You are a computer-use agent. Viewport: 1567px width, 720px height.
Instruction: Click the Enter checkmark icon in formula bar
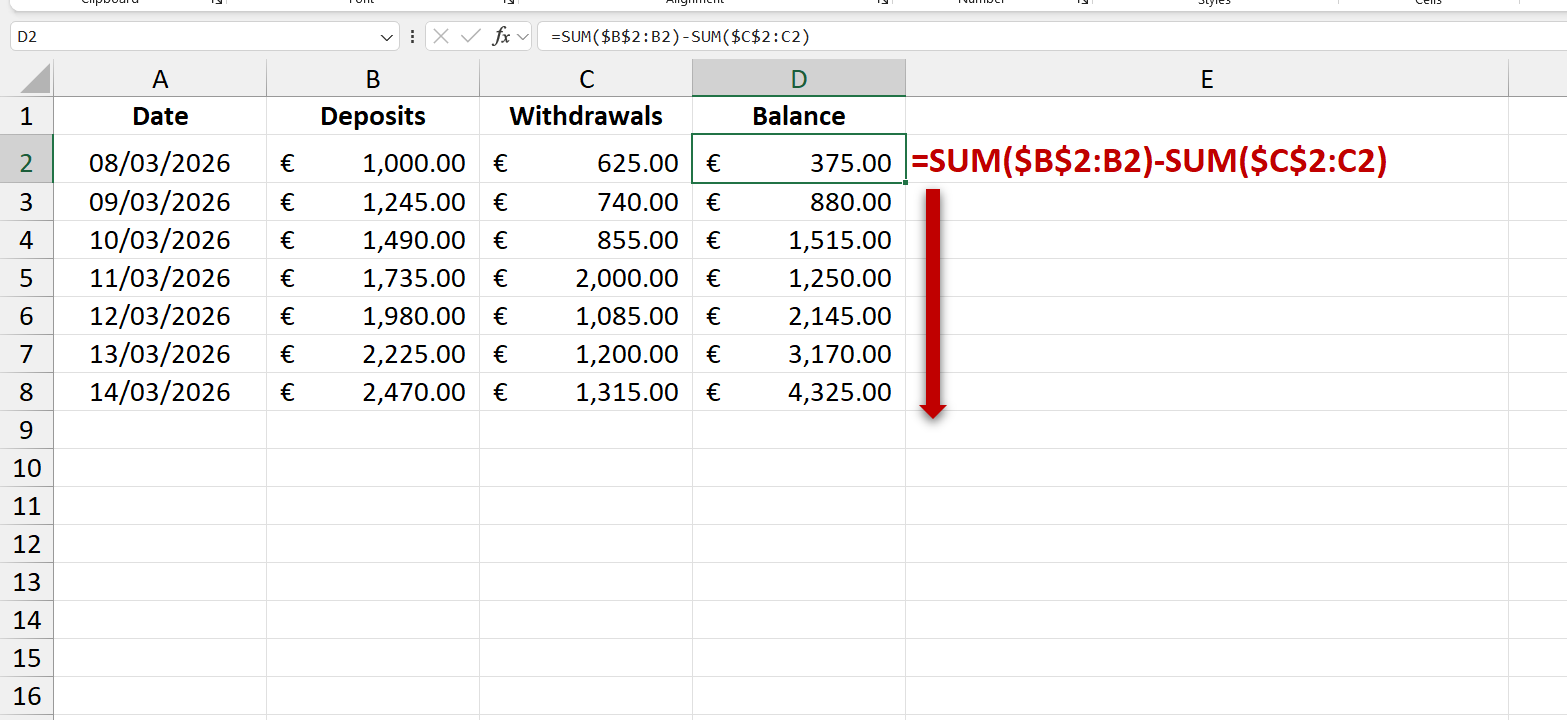click(x=471, y=37)
